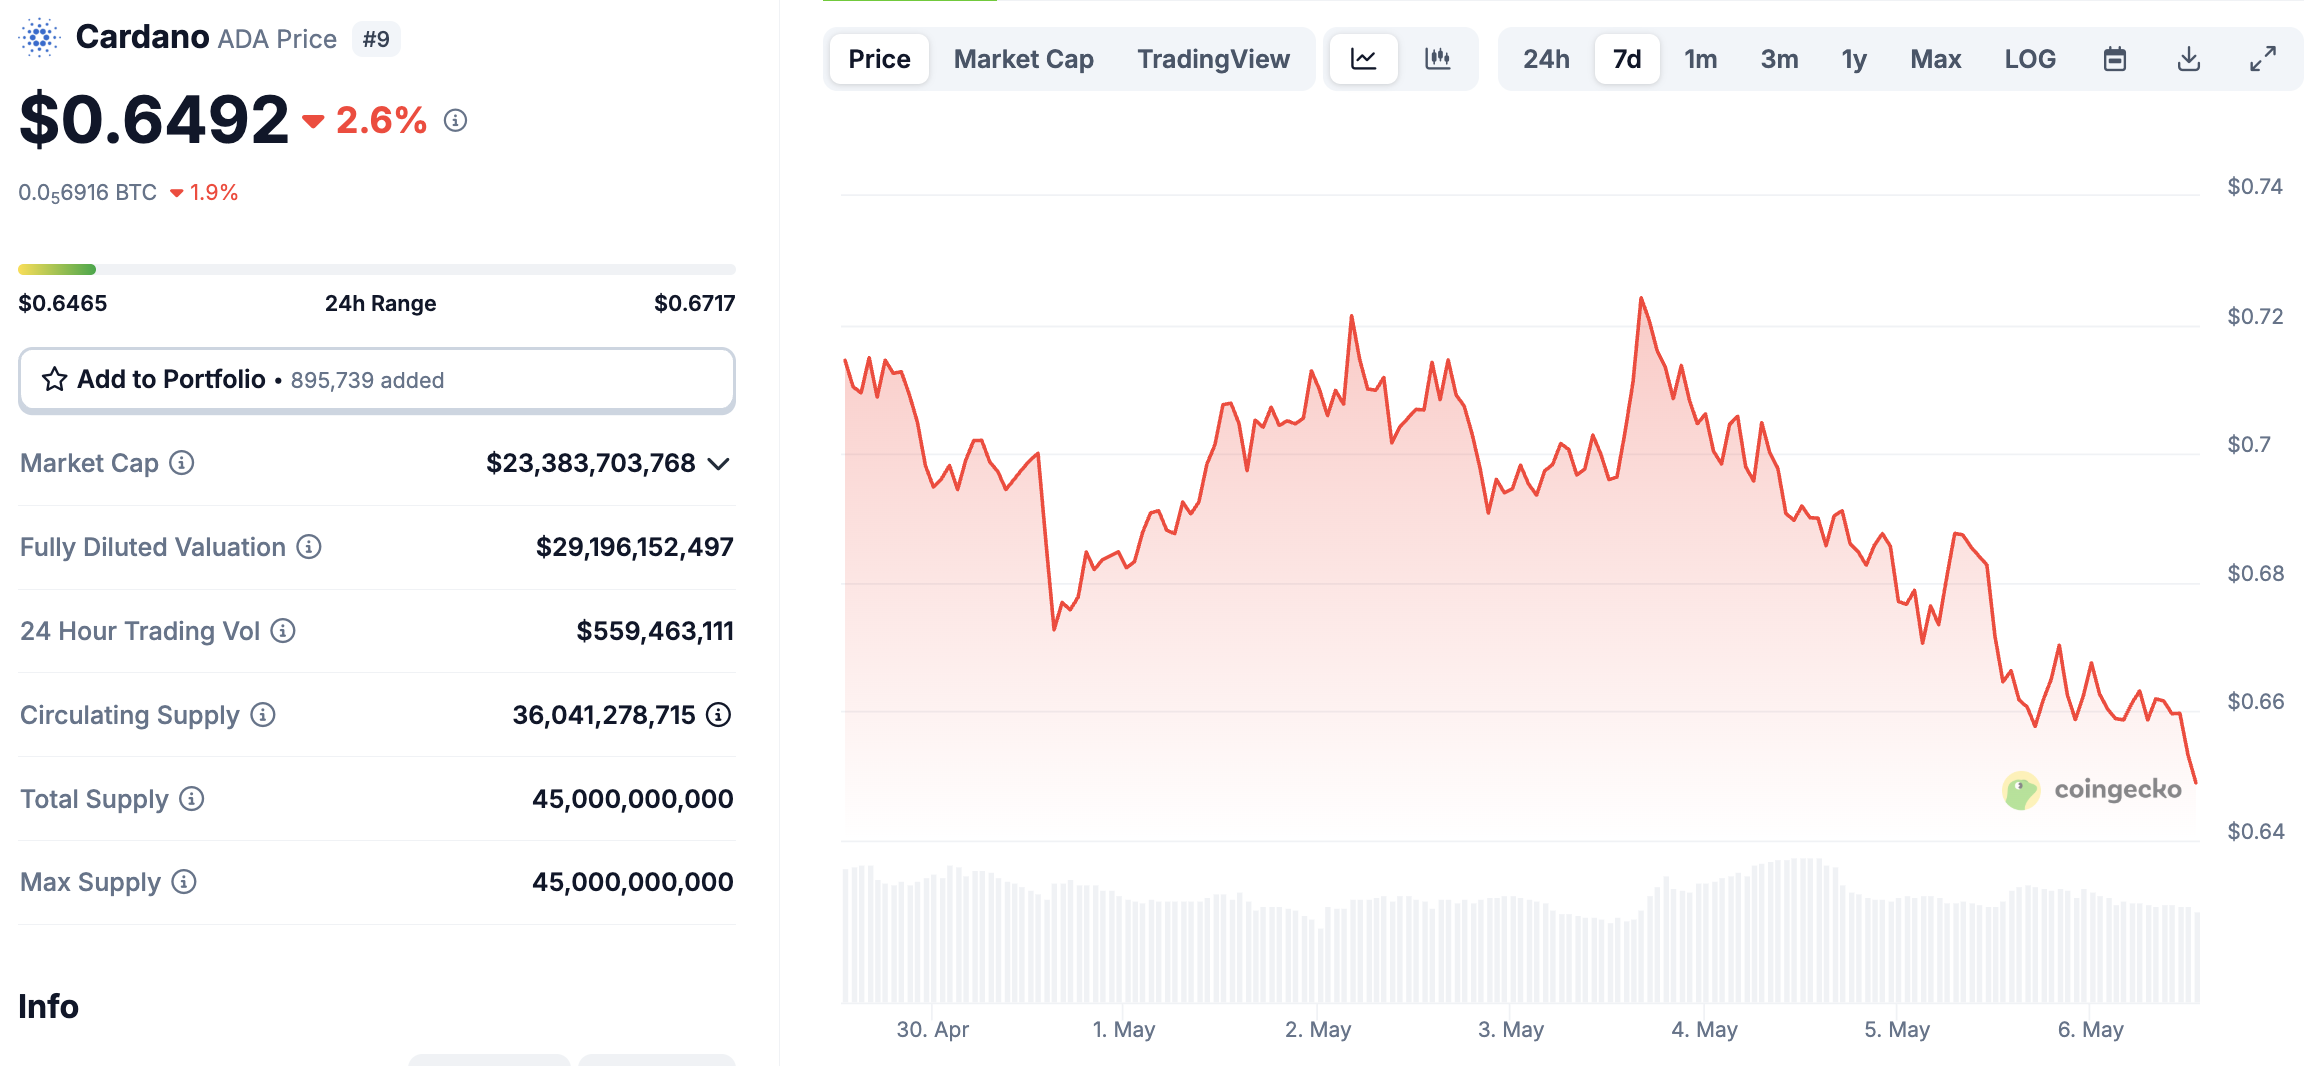Show 24 Hour Trading Vol info icon

[x=283, y=631]
